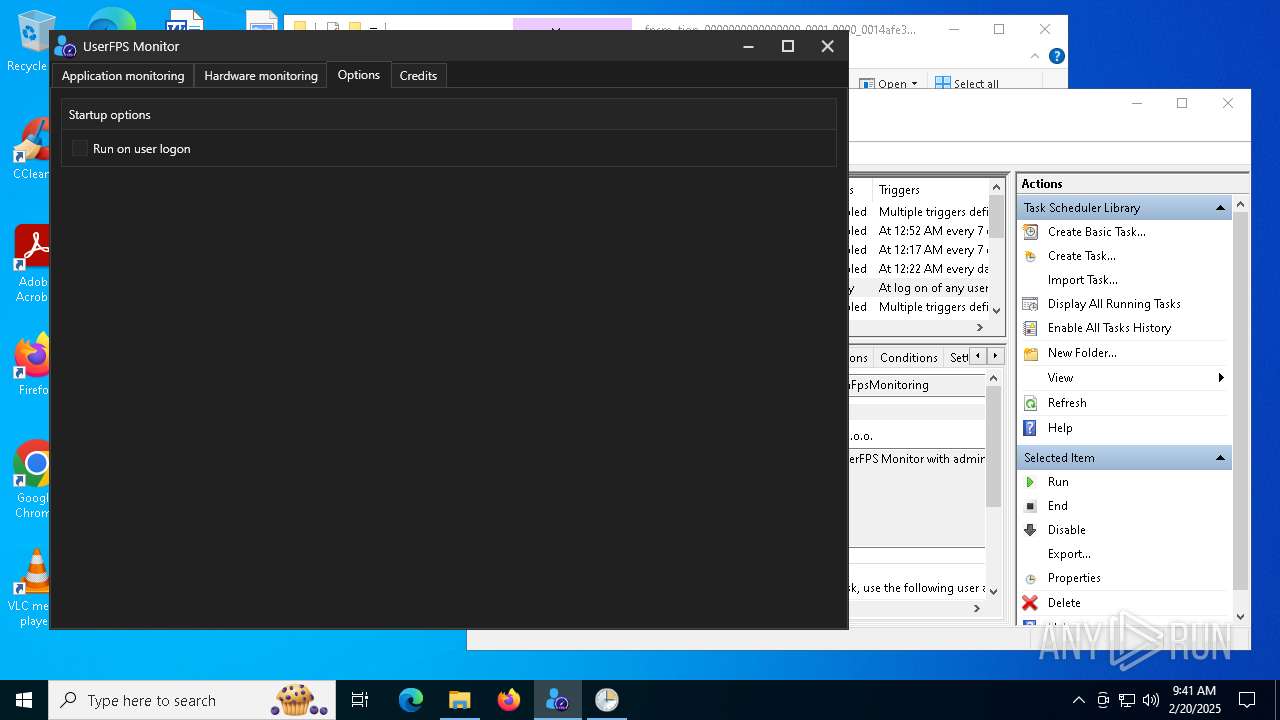Click the taskbar search box
The width and height of the screenshot is (1280, 720).
[192, 700]
